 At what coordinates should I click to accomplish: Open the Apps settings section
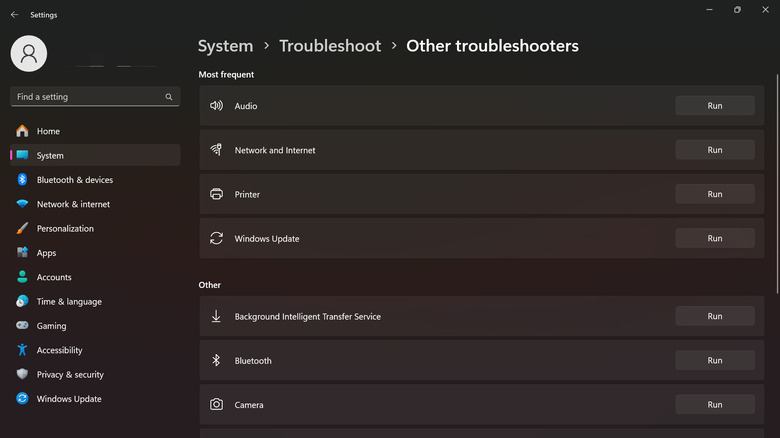pos(46,253)
